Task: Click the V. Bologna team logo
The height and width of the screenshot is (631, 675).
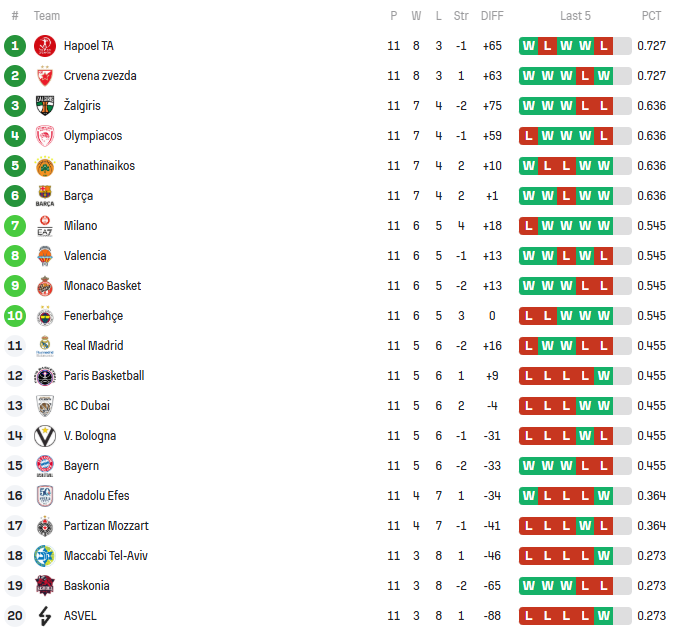Action: pos(45,436)
